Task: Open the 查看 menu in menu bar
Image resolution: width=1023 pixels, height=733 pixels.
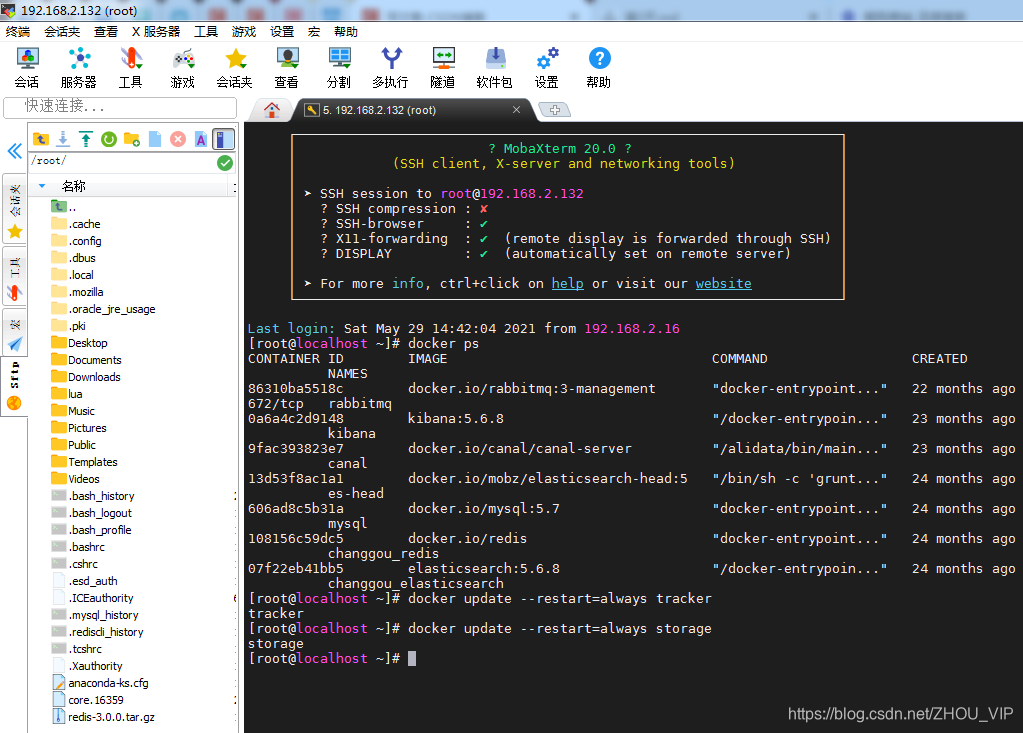Action: [x=106, y=32]
